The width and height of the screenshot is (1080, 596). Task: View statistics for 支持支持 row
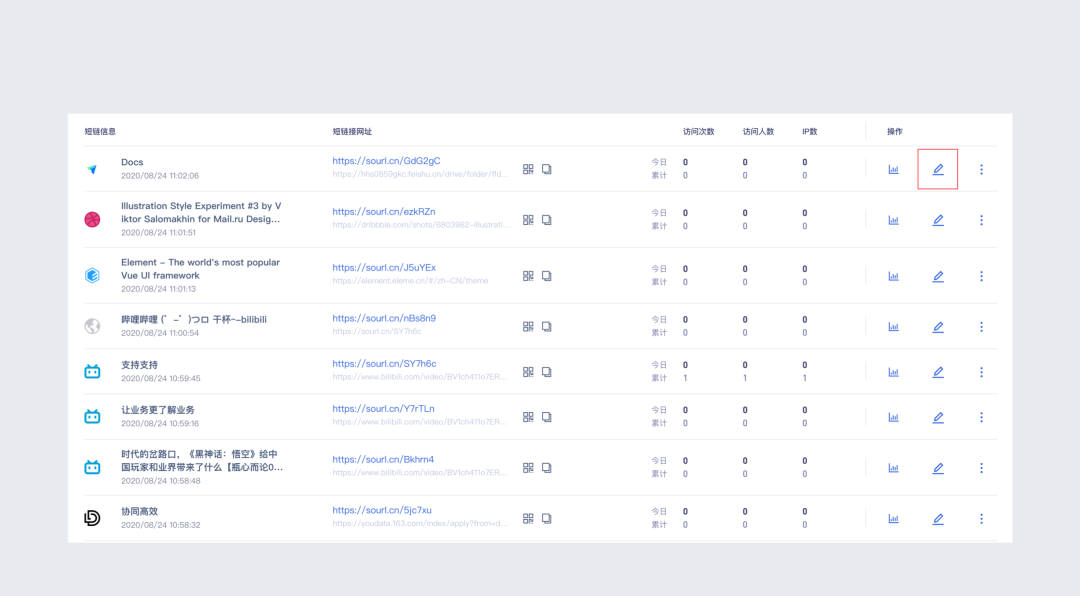[893, 372]
